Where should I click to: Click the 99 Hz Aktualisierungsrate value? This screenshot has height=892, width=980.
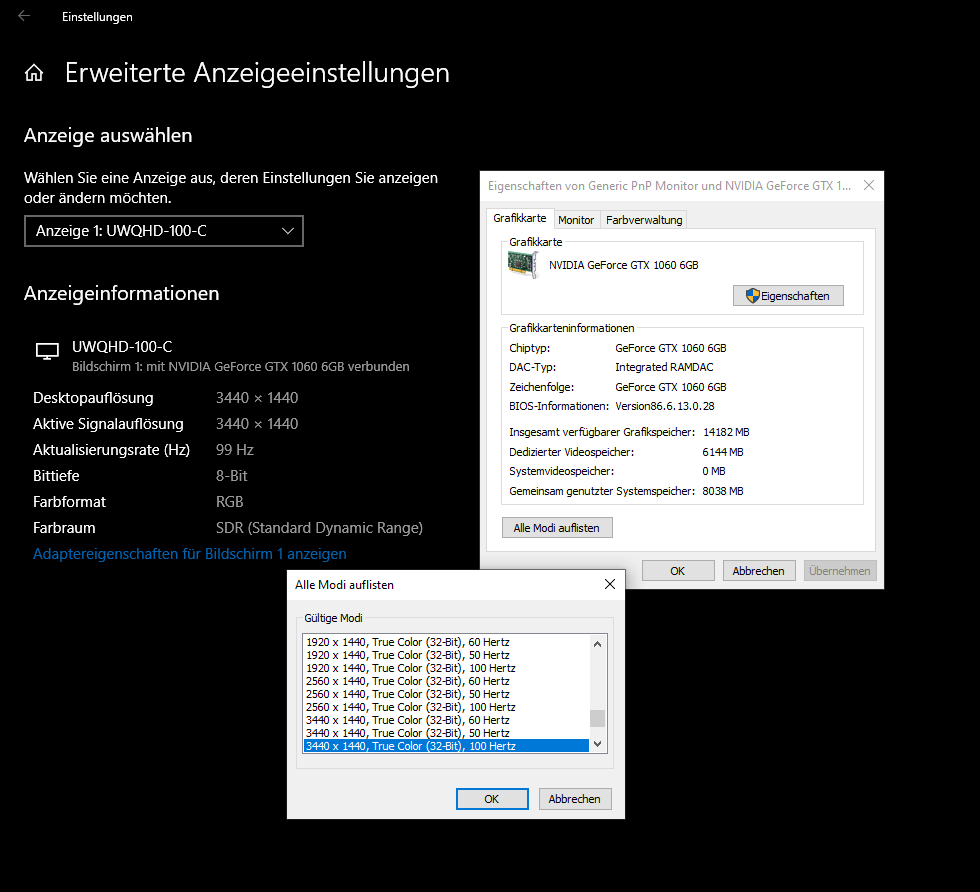point(234,450)
